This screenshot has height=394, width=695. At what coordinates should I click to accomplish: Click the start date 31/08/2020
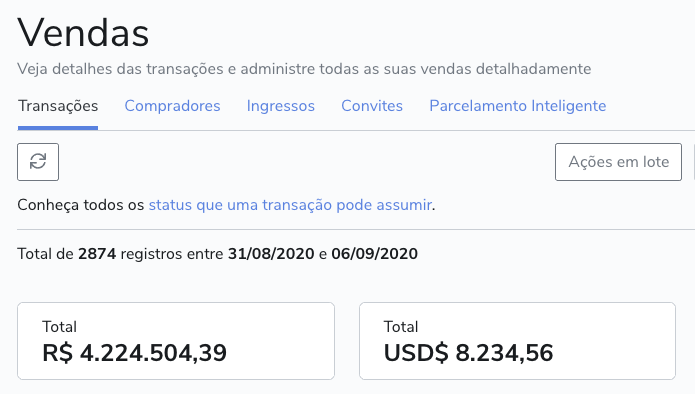coord(271,254)
